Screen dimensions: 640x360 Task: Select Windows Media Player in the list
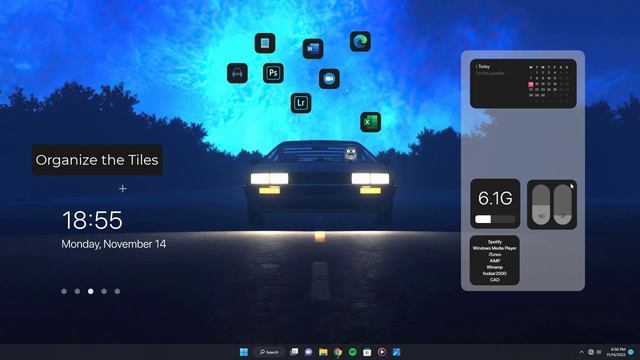pyautogui.click(x=495, y=248)
